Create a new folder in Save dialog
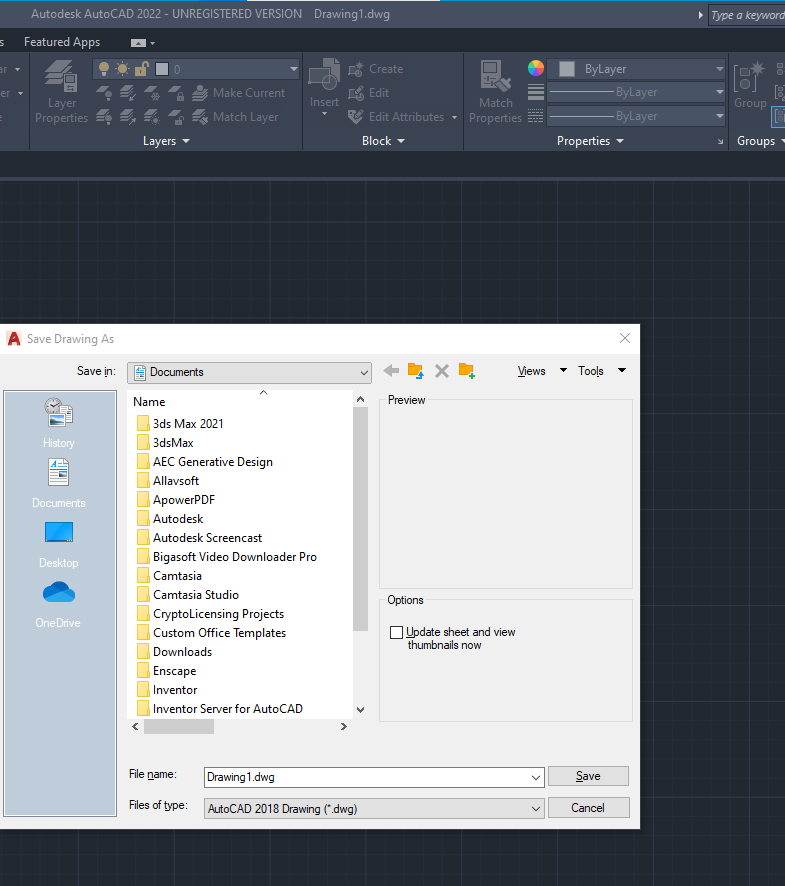The height and width of the screenshot is (886, 785). point(467,371)
